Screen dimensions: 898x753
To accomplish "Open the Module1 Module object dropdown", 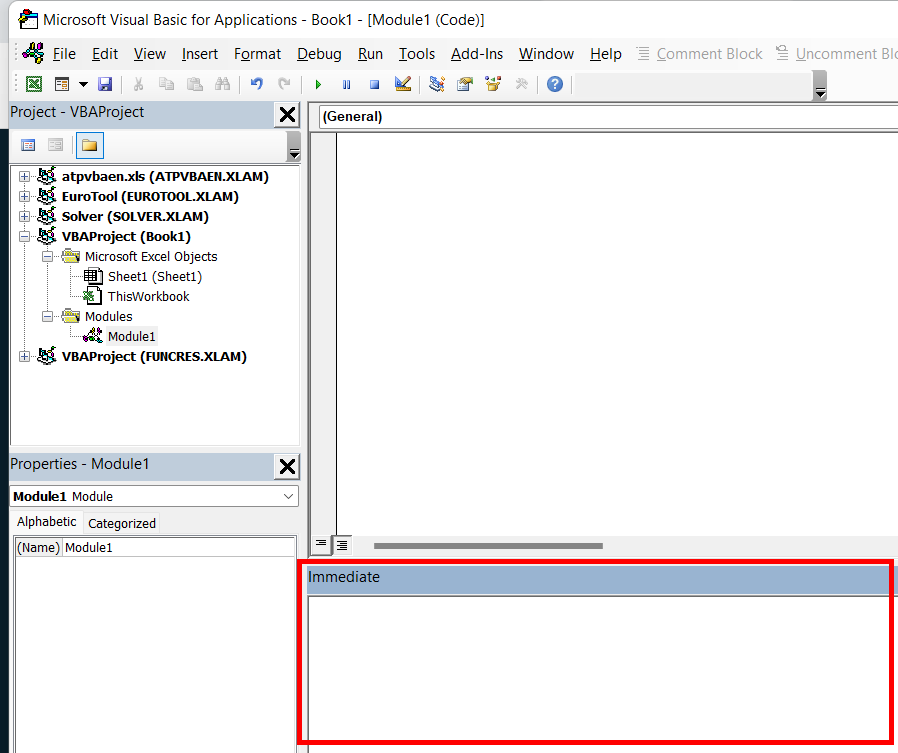I will pos(289,496).
